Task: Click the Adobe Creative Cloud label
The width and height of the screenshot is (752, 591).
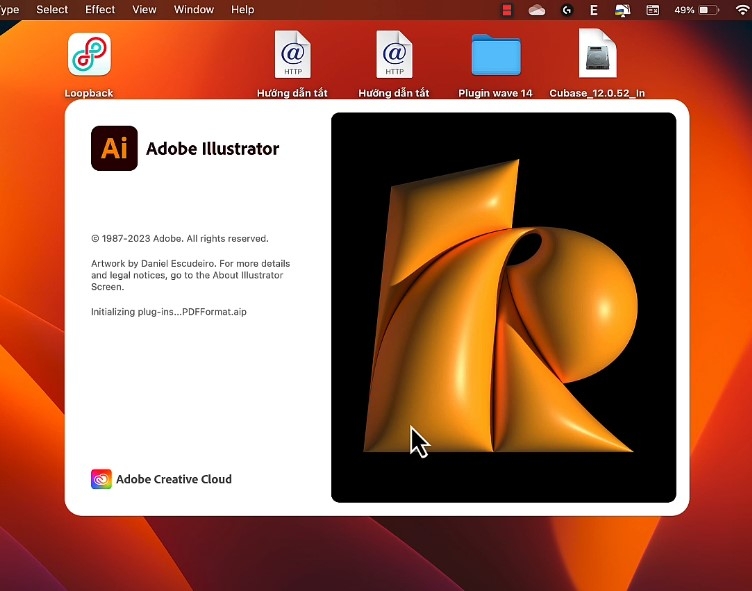Action: tap(174, 479)
